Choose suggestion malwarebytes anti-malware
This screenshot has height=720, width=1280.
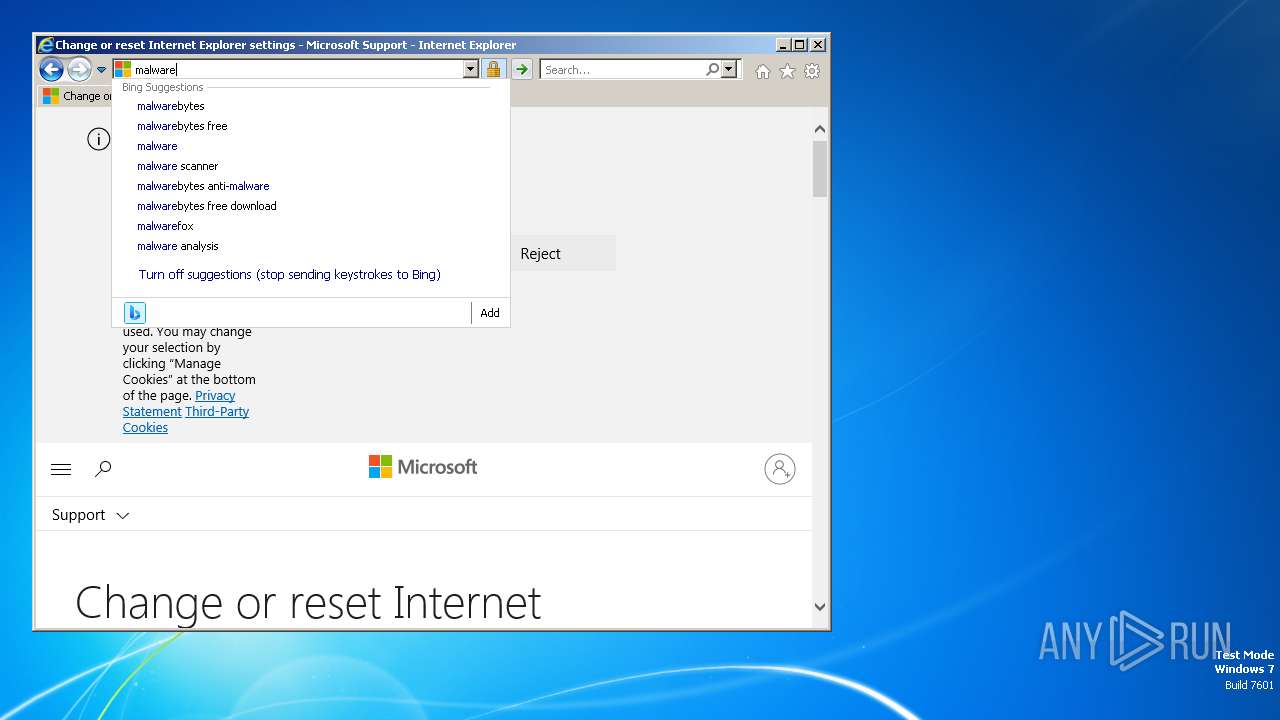(x=203, y=186)
